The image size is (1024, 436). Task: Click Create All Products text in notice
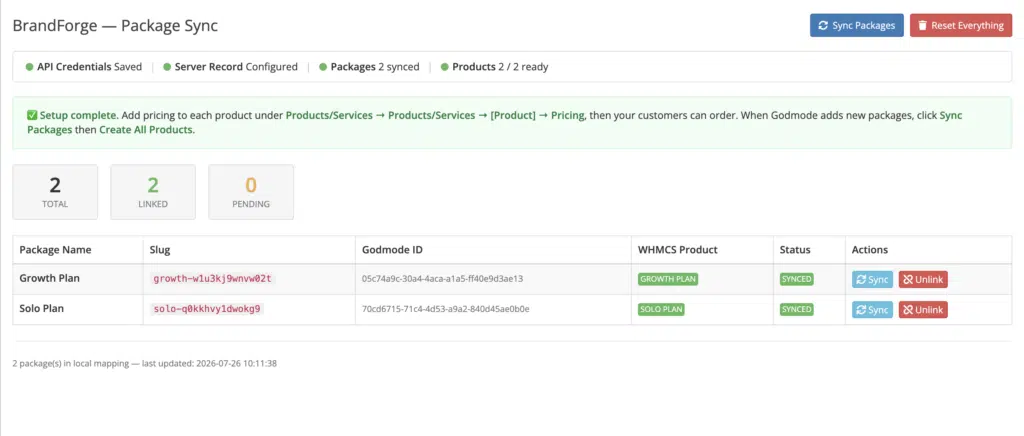[x=146, y=129]
